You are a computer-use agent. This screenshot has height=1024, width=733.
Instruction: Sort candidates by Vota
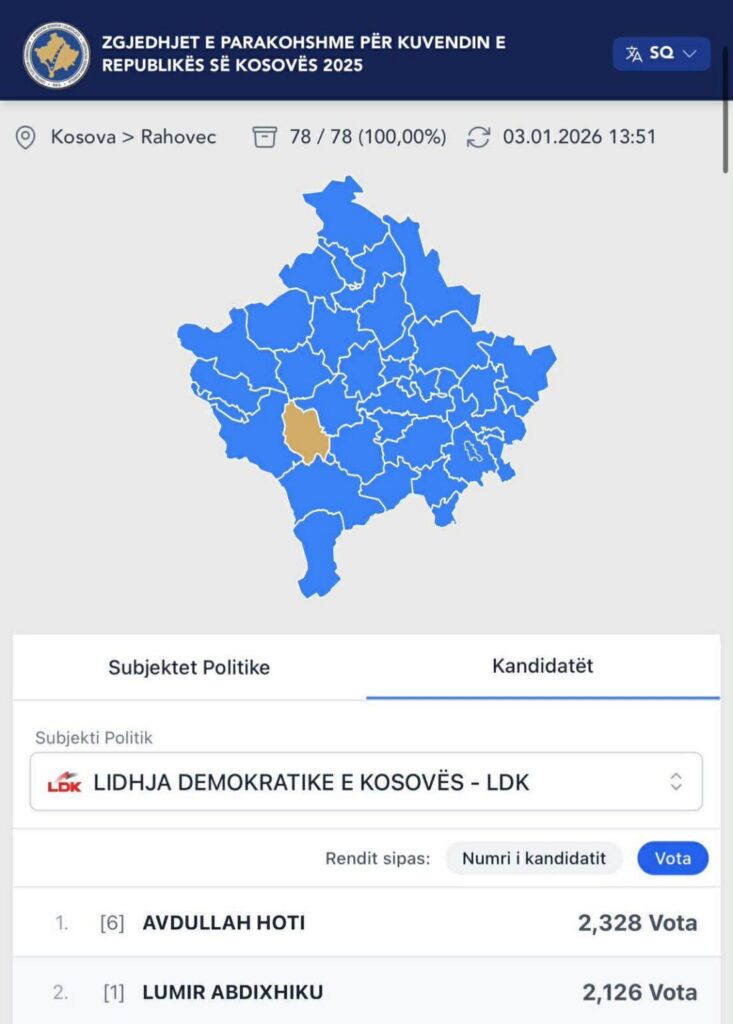click(x=672, y=858)
